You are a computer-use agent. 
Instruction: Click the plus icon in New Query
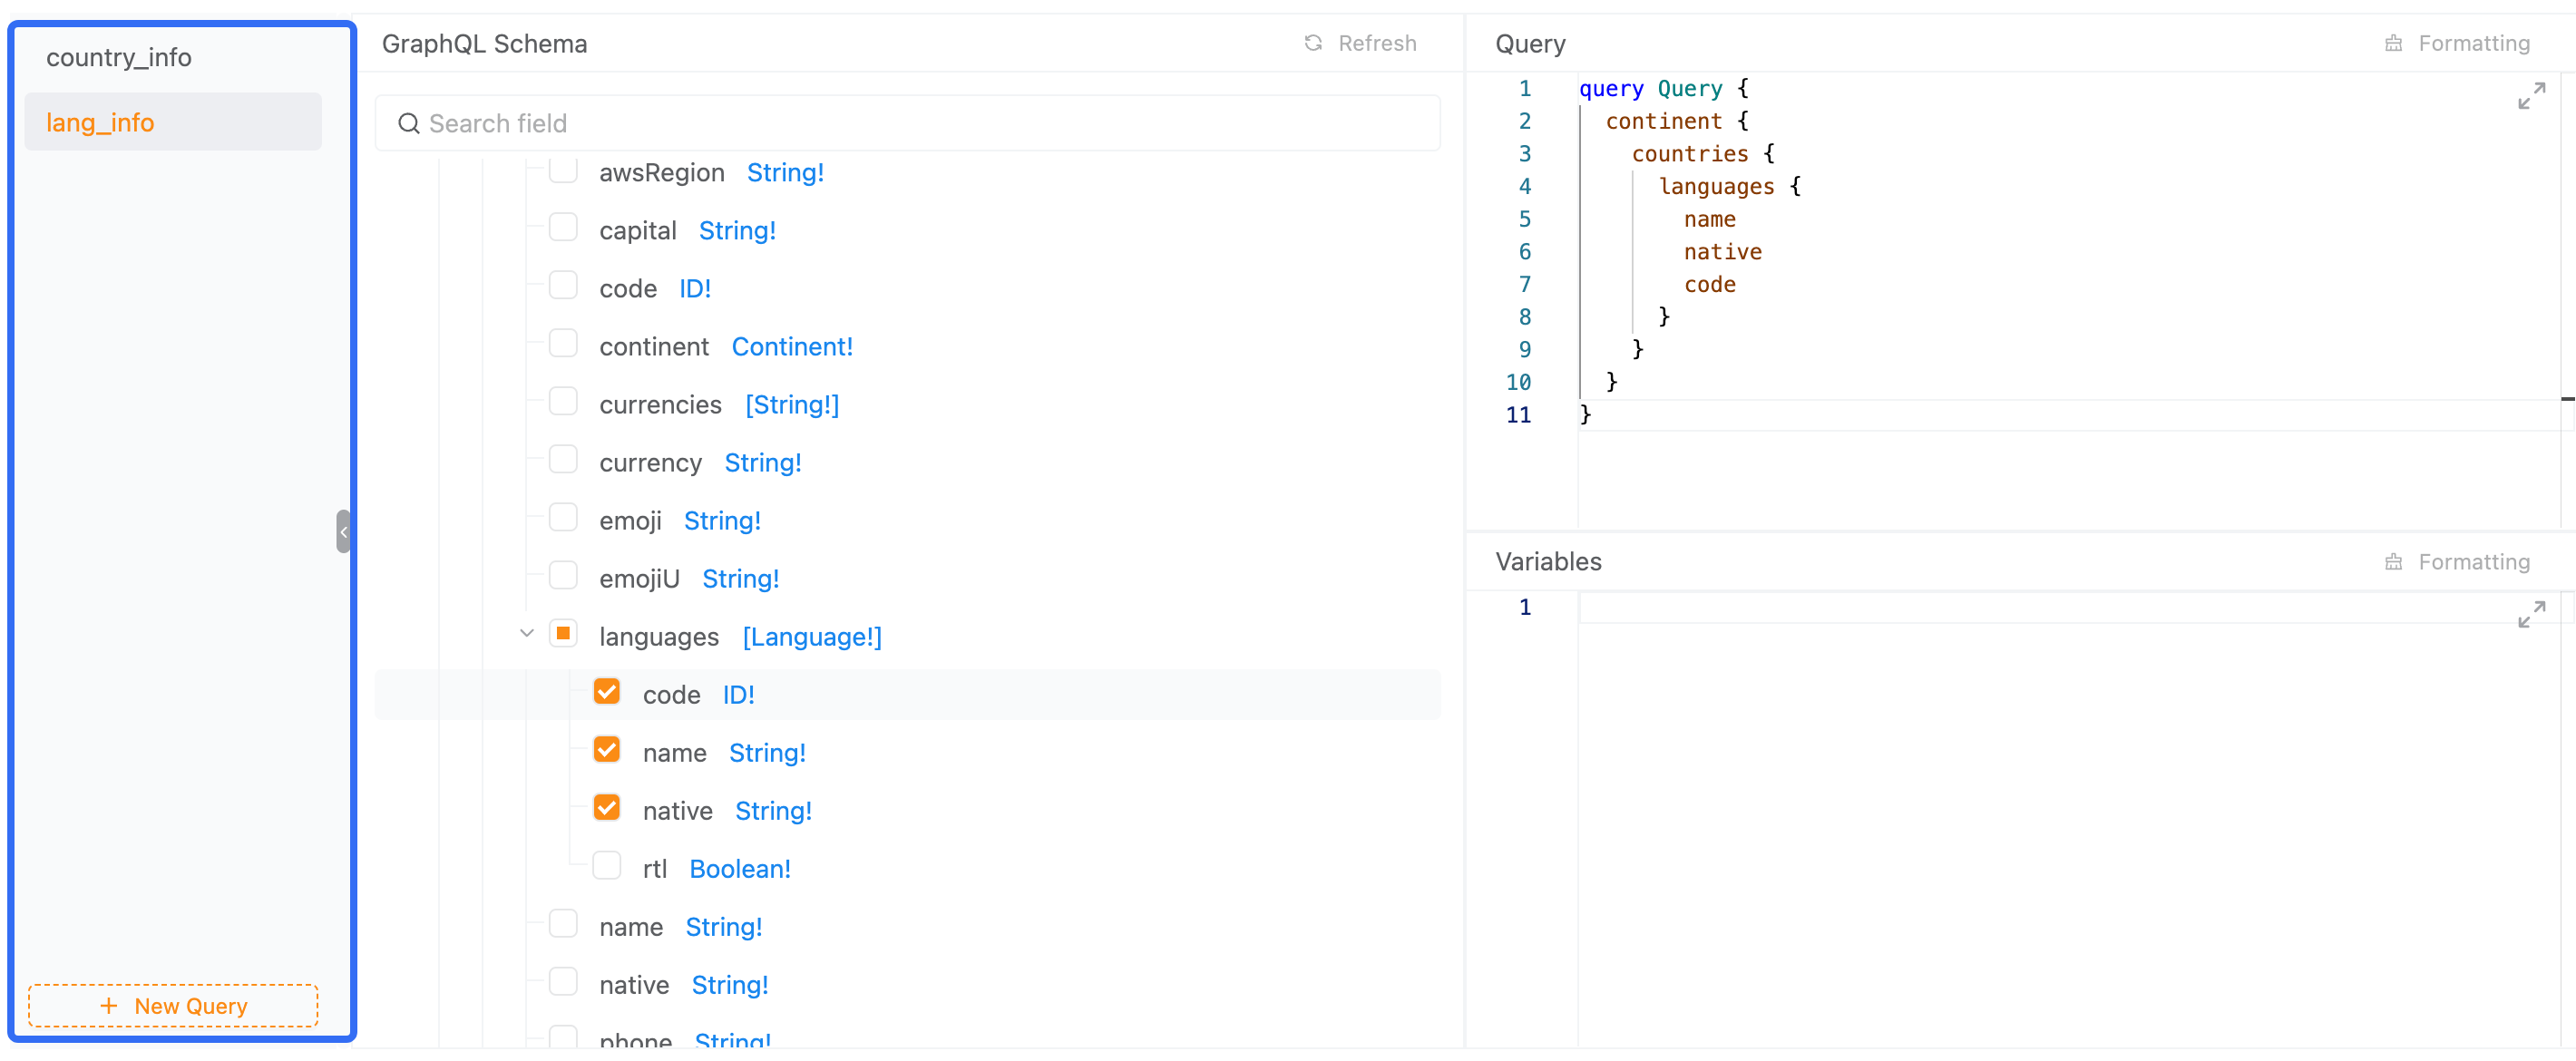[x=109, y=1006]
